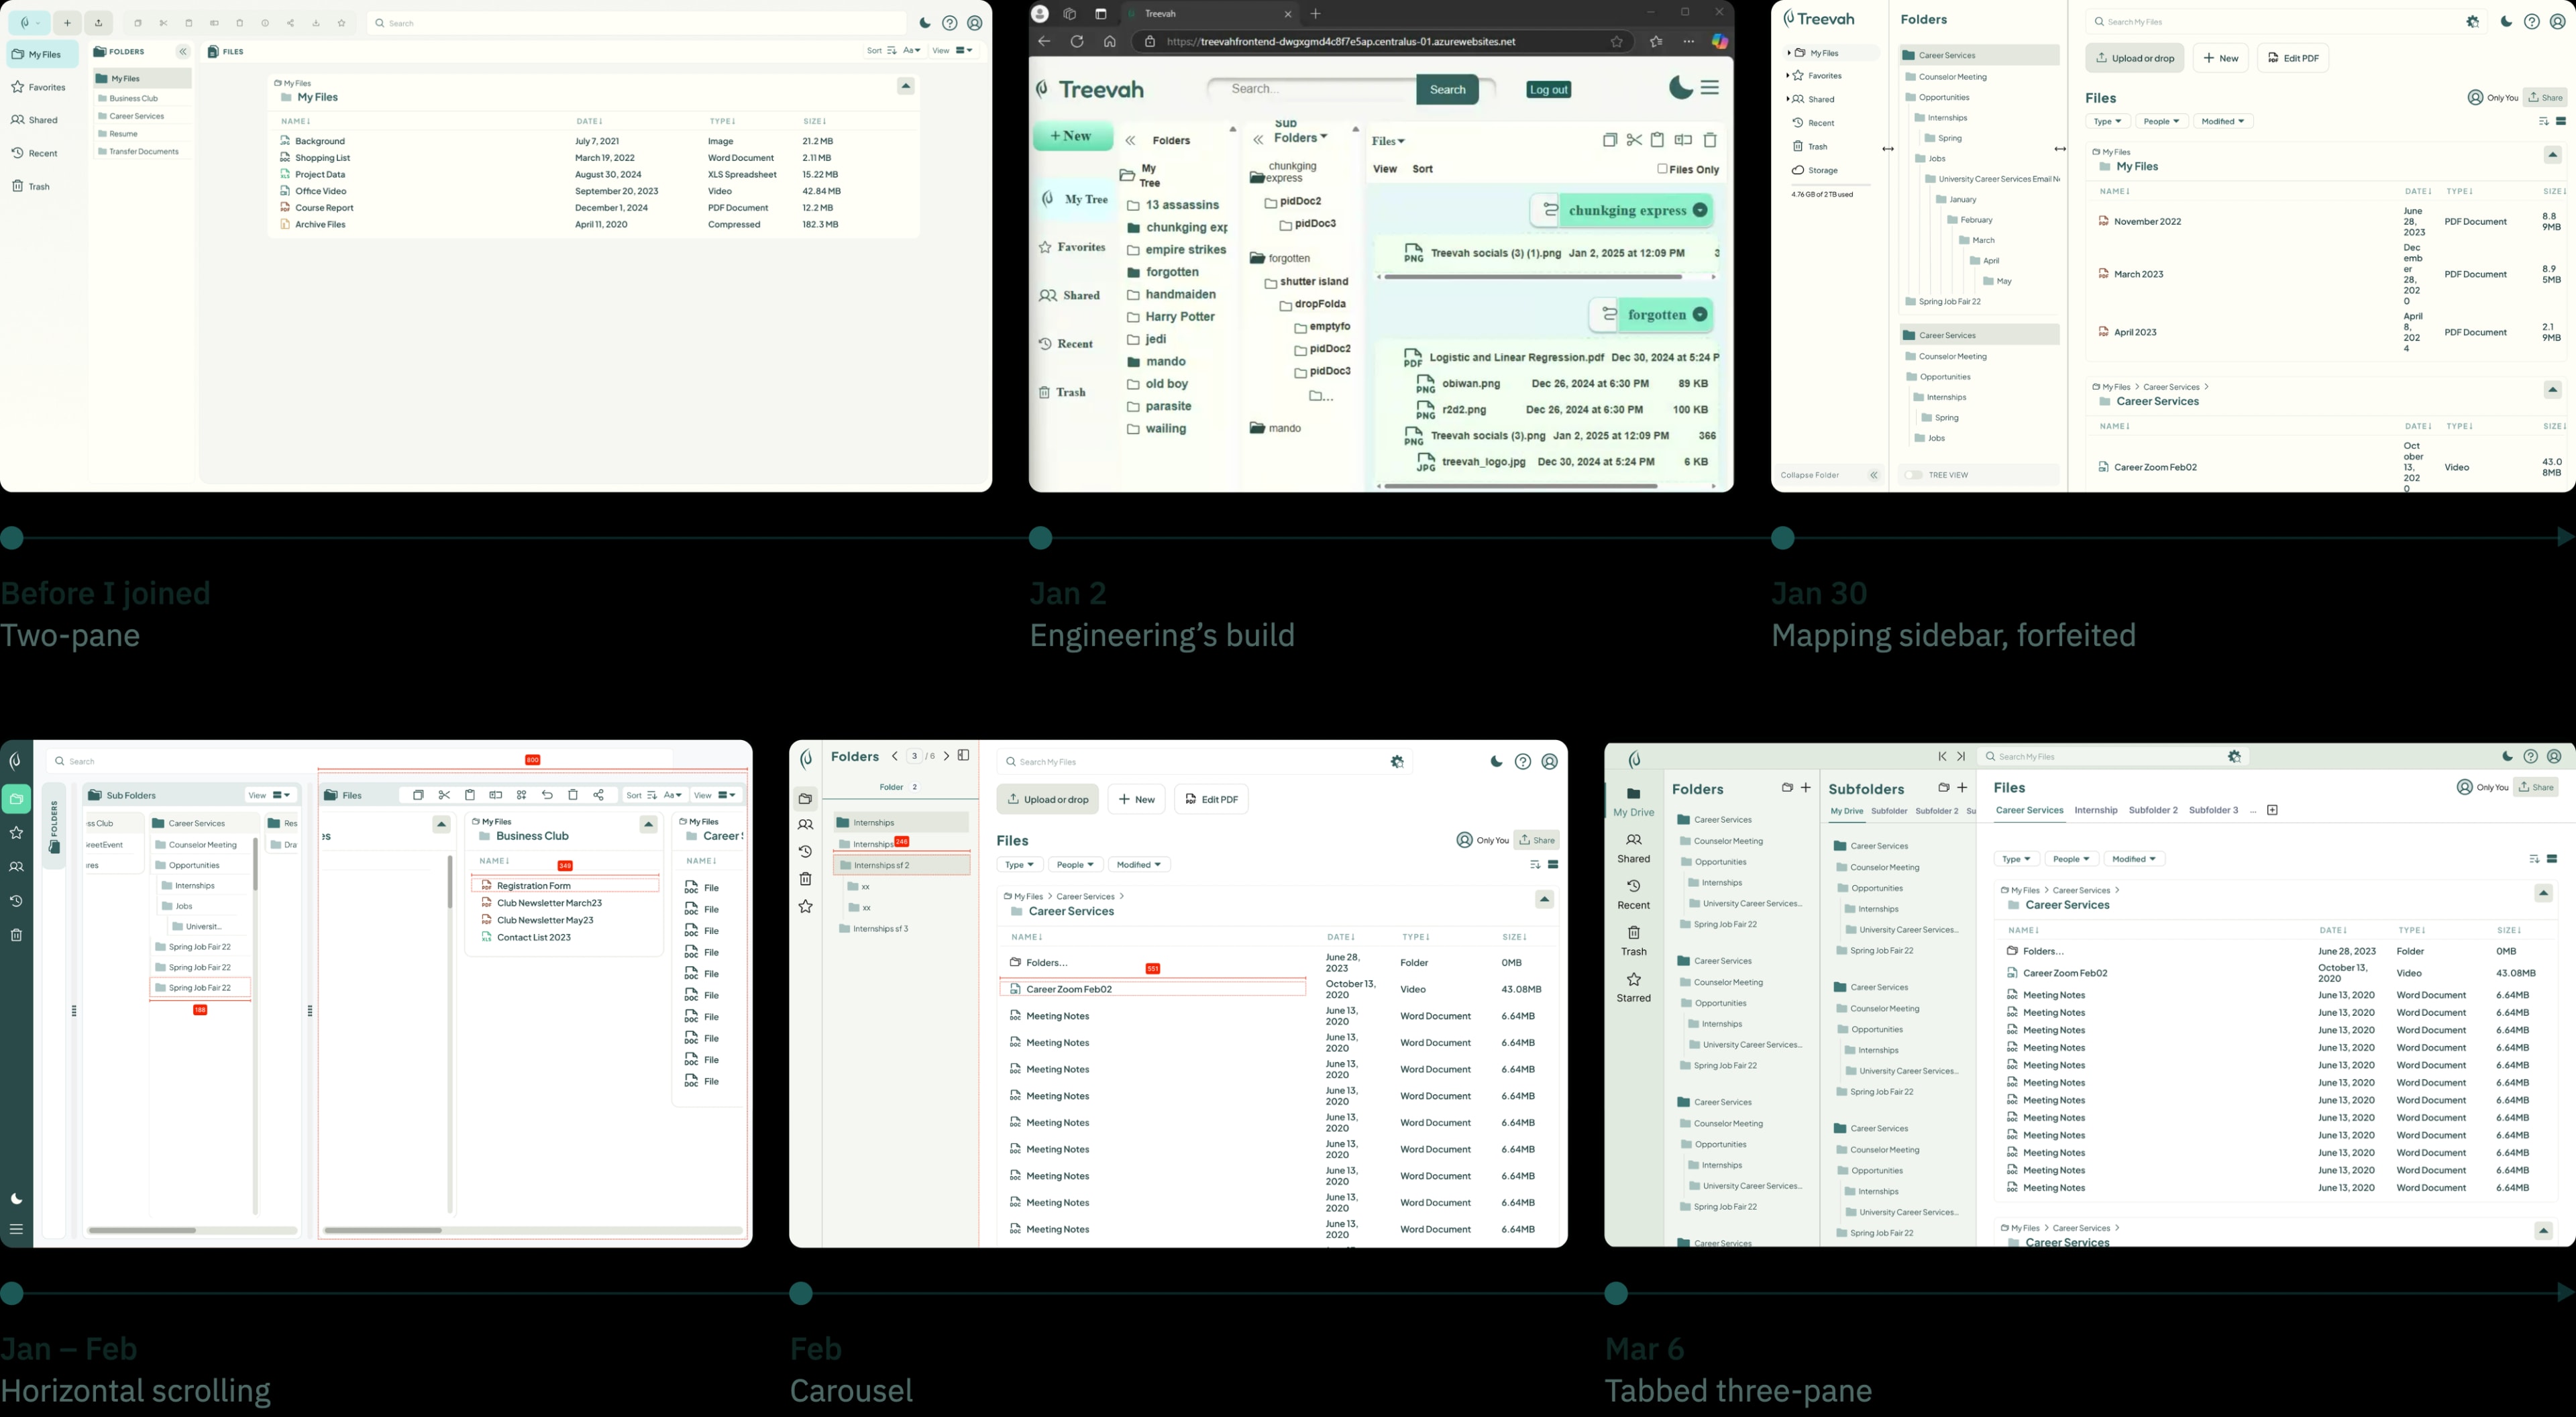This screenshot has height=1417, width=2576.
Task: Click browser home icon in Engineering's build
Action: click(1109, 42)
